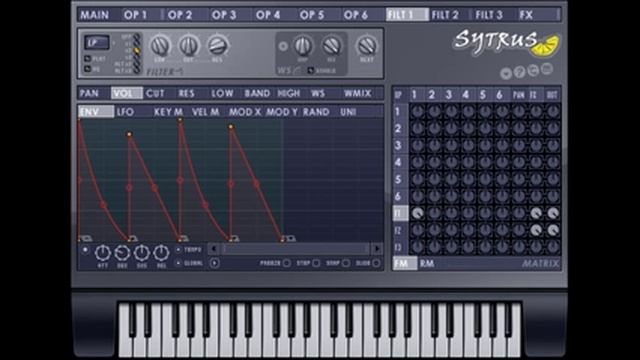Select the BAND articulation target
The image size is (640, 360).
[x=257, y=93]
